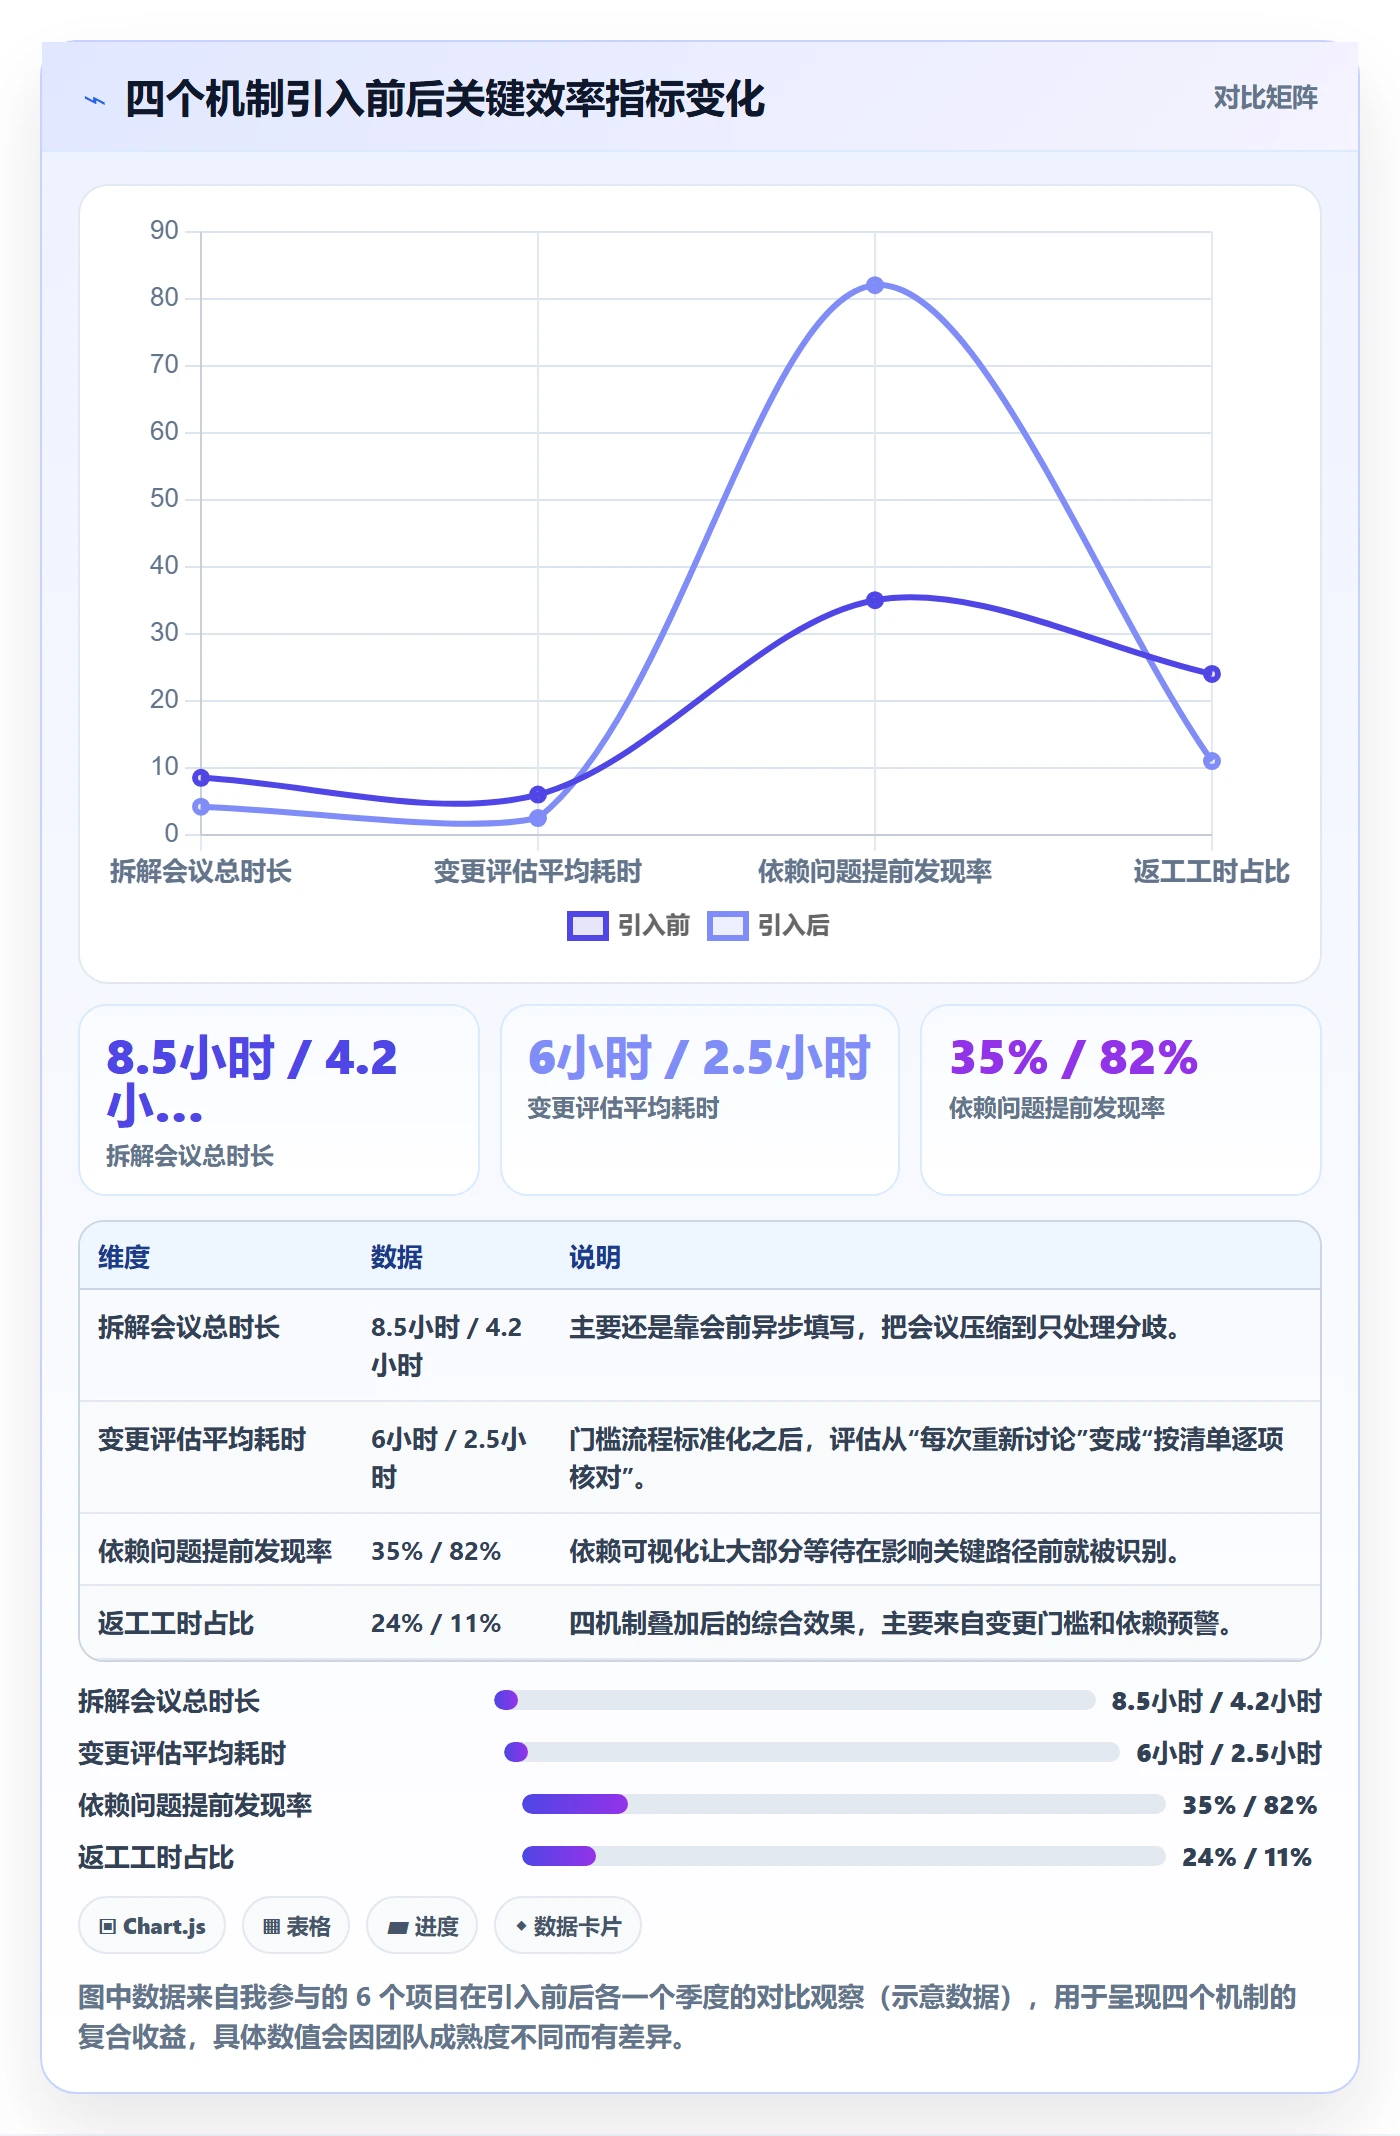This screenshot has width=1400, height=2136.
Task: Click the 引入前 point for 返工工时占比
Action: click(1212, 674)
